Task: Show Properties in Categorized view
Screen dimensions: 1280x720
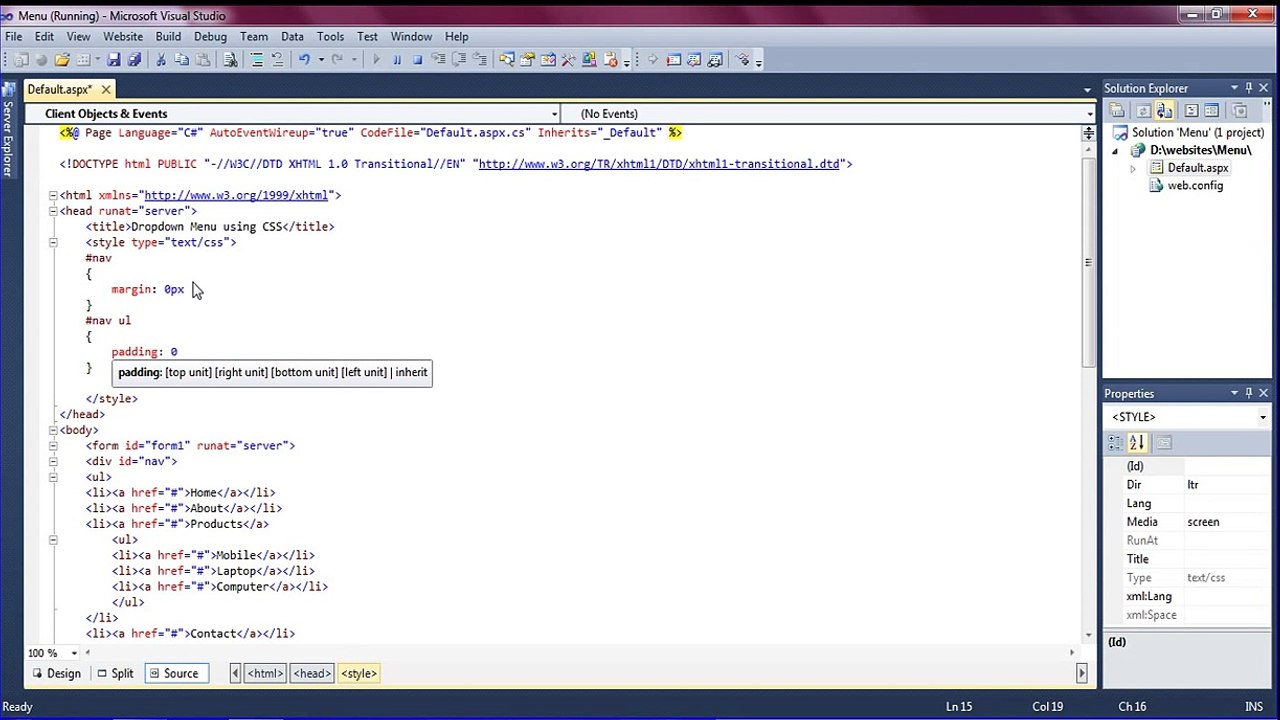Action: 1116,442
